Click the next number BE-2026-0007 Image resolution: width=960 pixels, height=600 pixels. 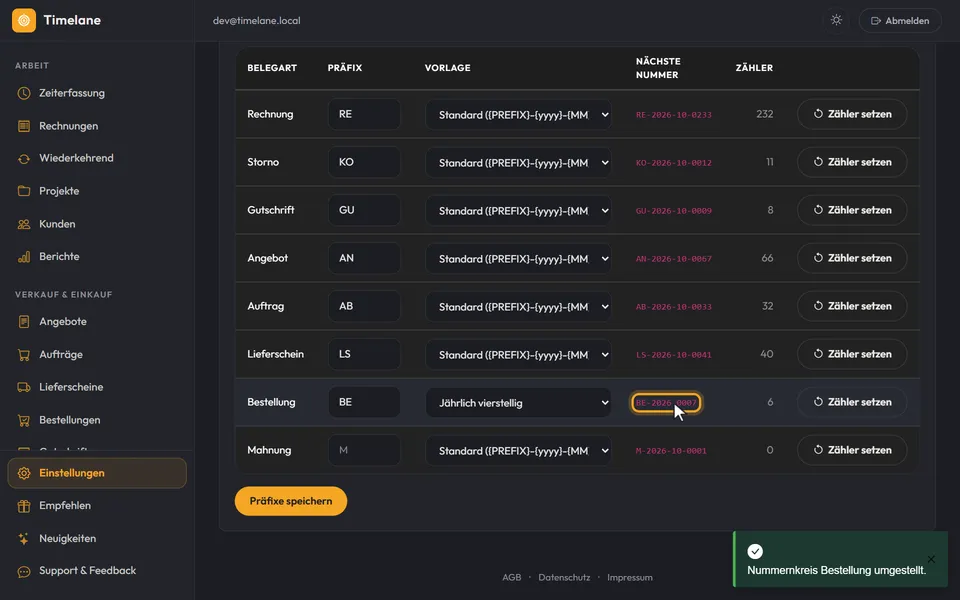click(x=666, y=403)
